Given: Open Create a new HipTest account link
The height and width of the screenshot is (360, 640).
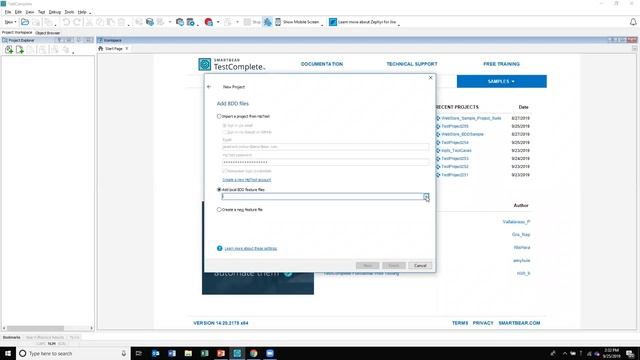Looking at the screenshot, I should coord(247,180).
